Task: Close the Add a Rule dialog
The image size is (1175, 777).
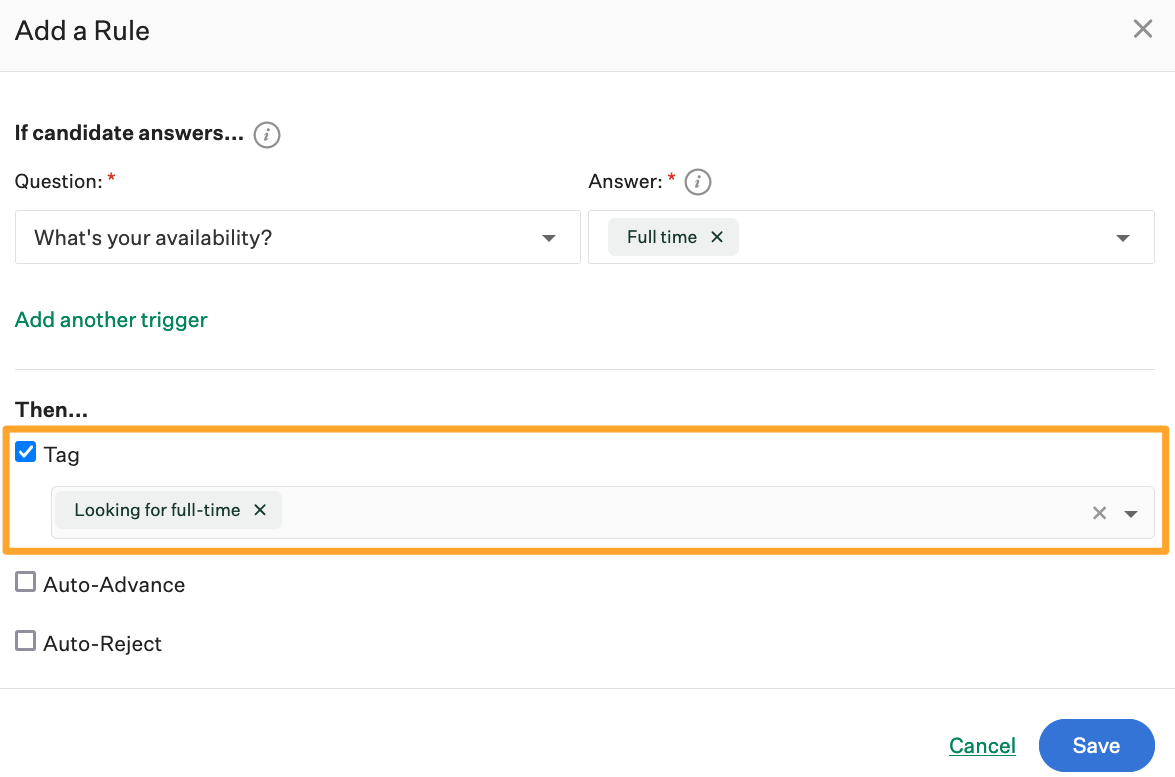Action: [x=1142, y=28]
